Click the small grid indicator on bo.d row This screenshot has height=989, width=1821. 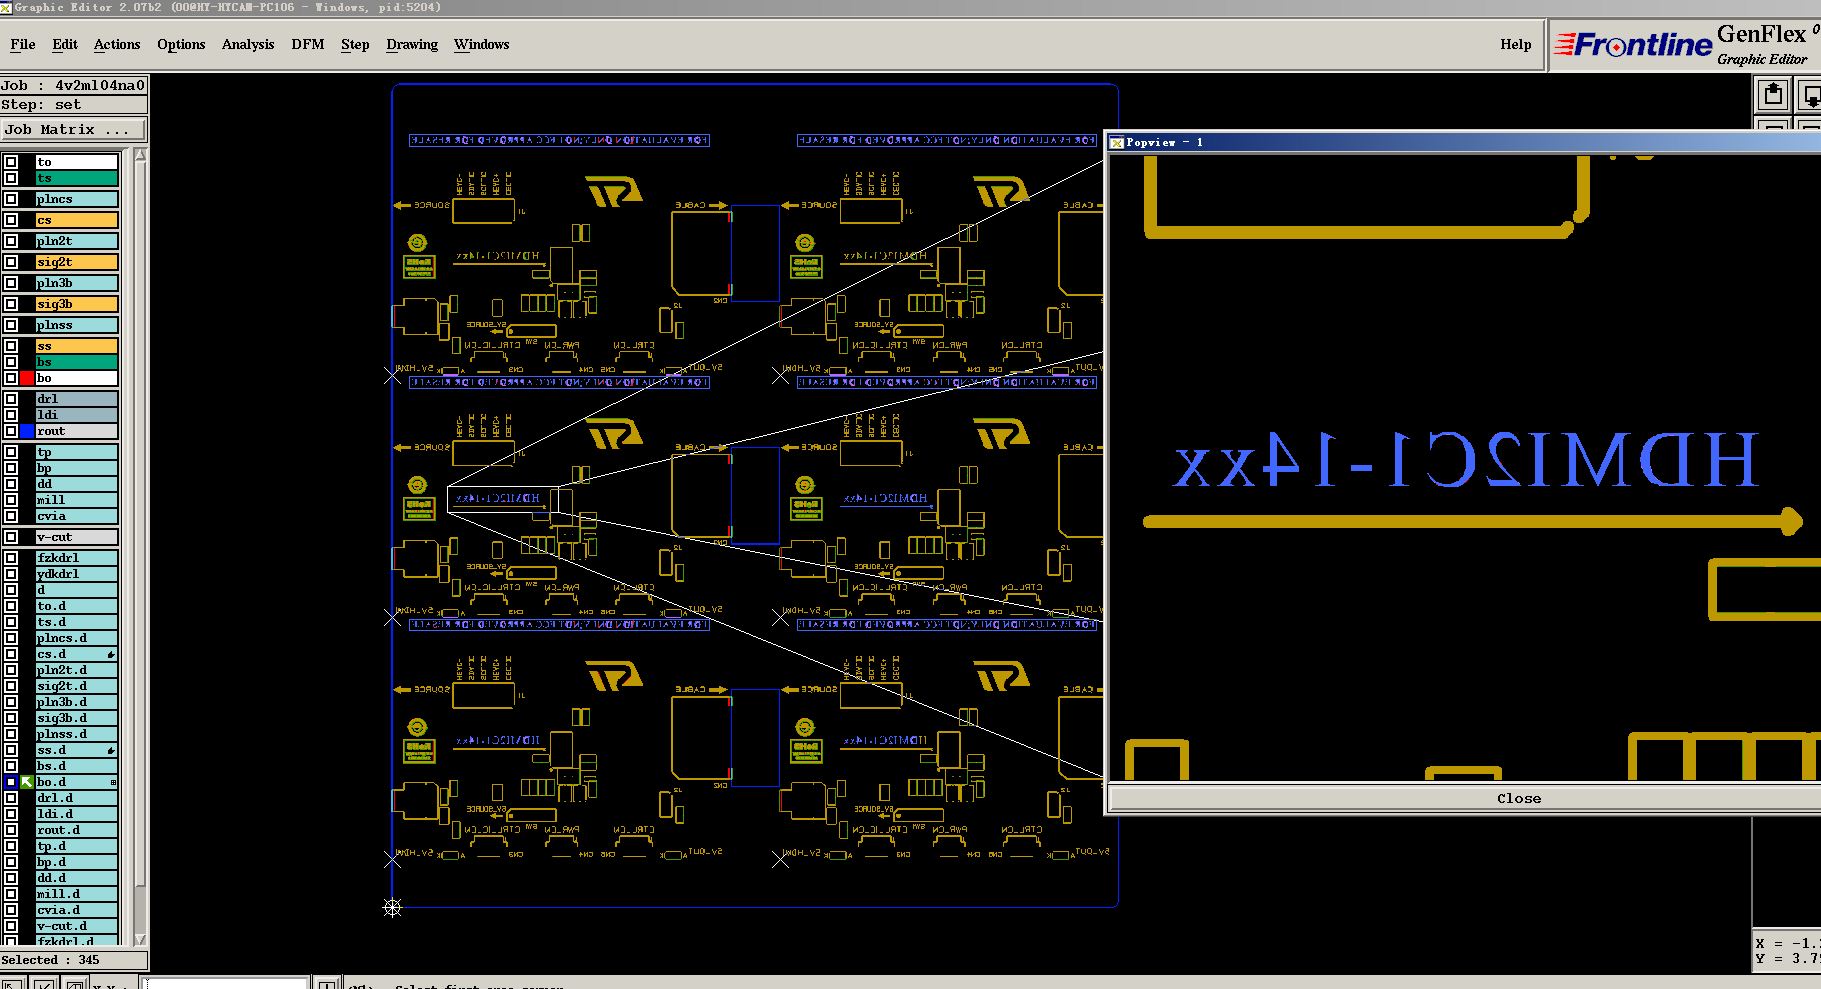click(113, 782)
